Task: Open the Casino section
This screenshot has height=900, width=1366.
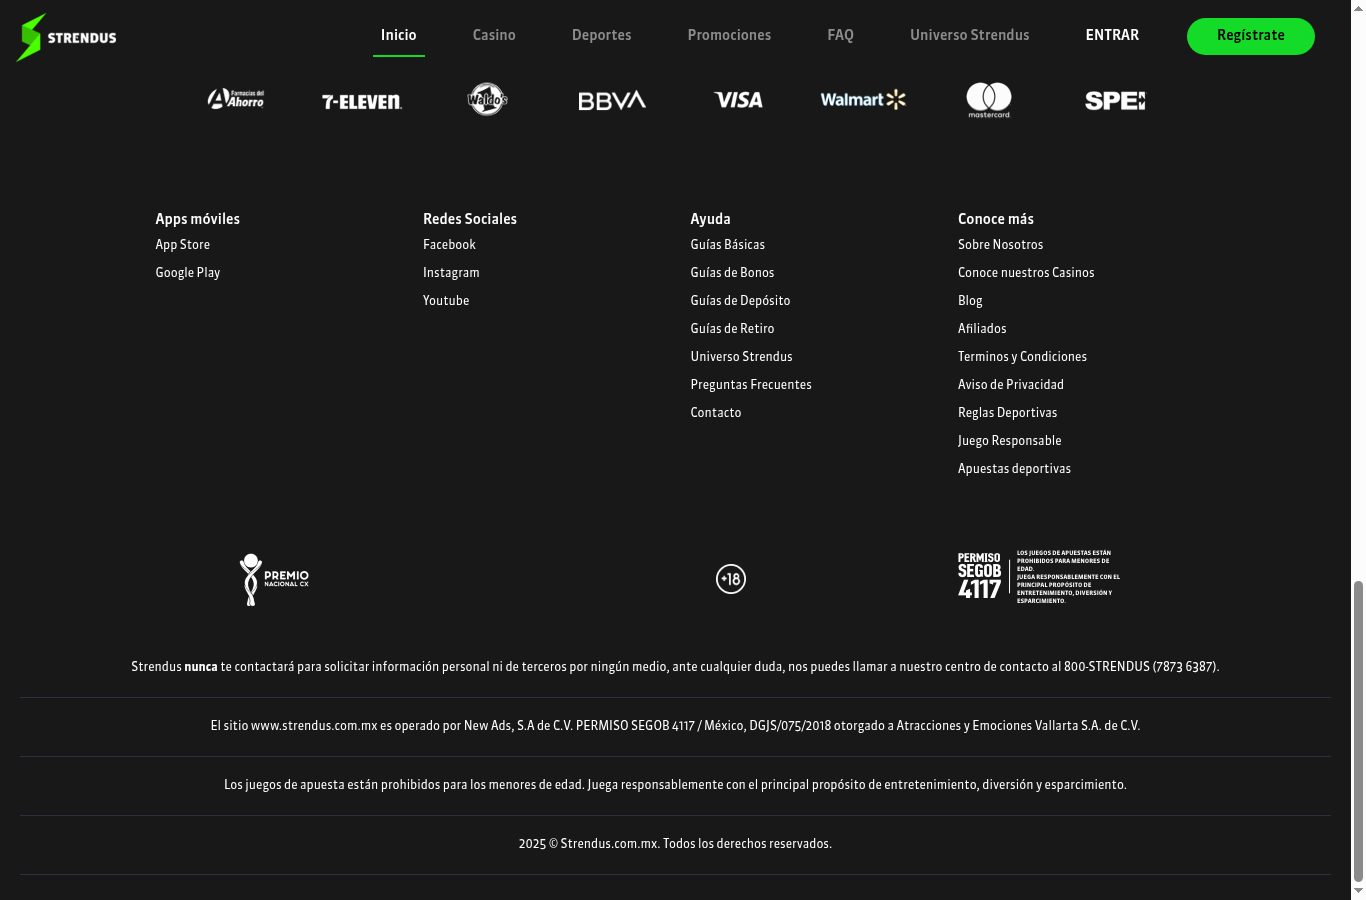Action: pyautogui.click(x=494, y=35)
